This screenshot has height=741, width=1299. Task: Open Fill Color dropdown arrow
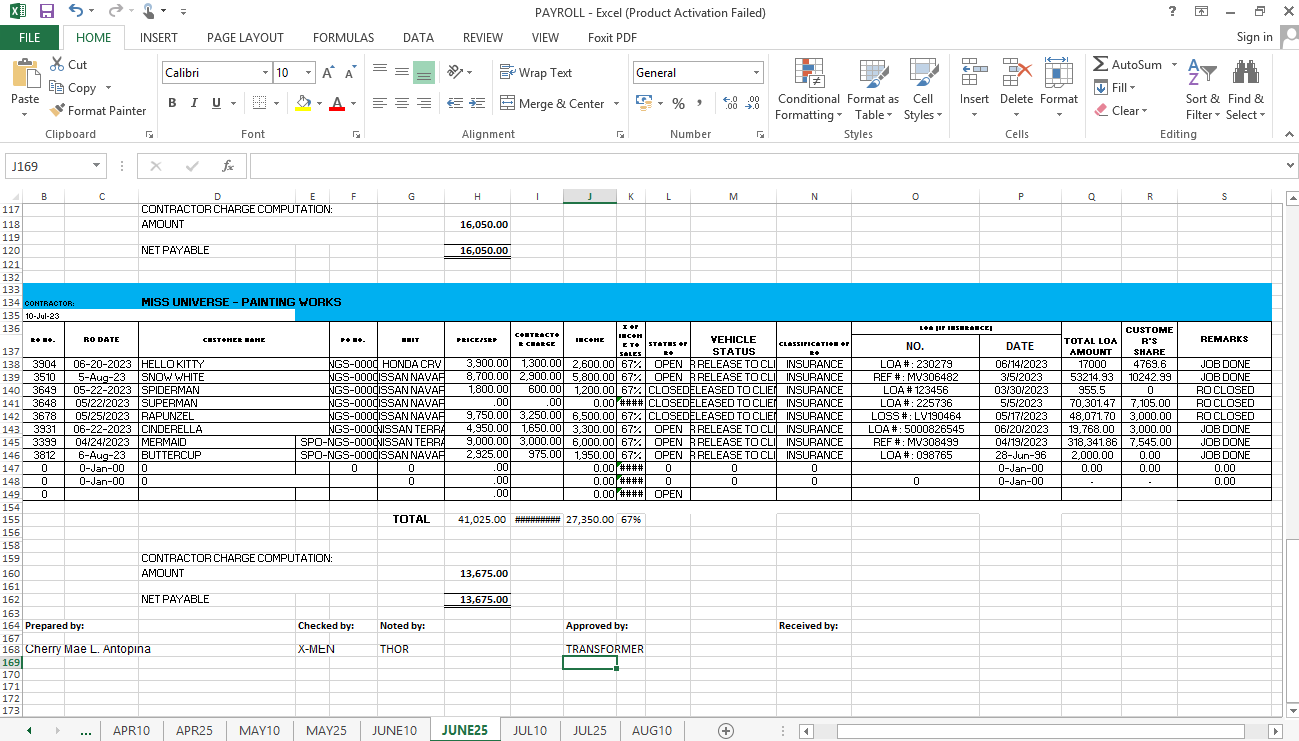pos(319,103)
